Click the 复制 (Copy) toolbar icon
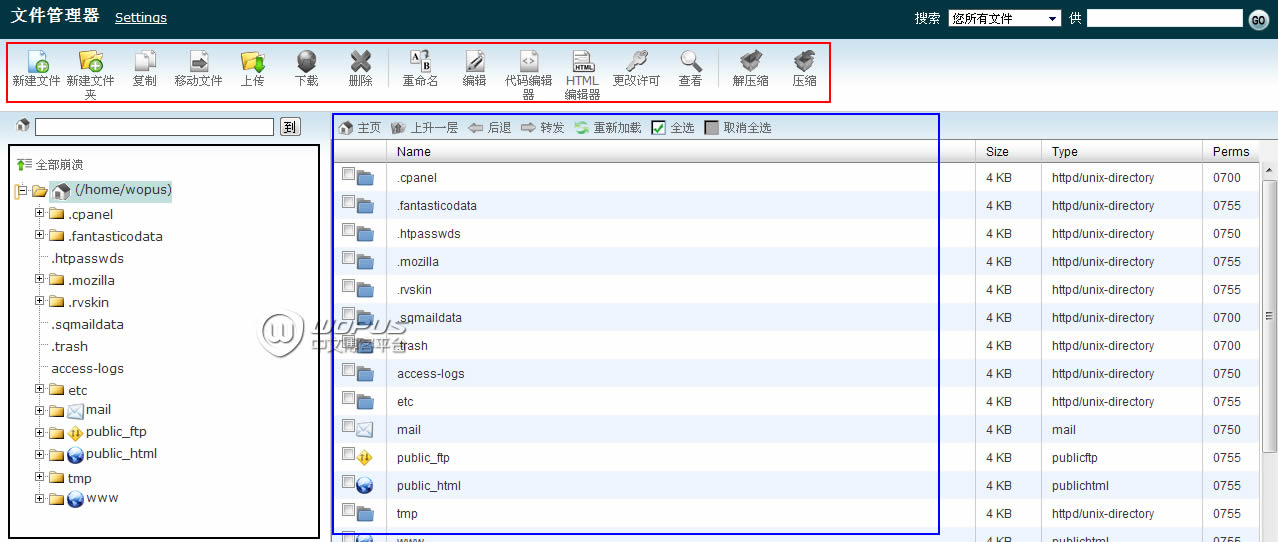The width and height of the screenshot is (1278, 542). click(145, 61)
